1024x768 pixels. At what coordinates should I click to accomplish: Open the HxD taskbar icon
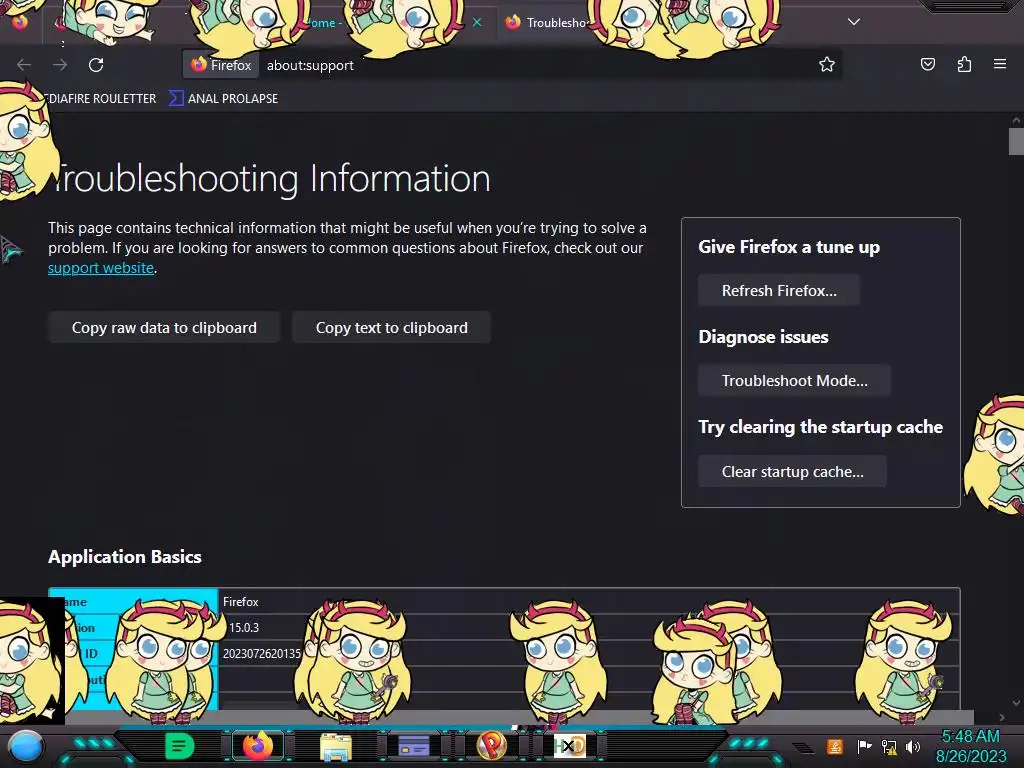click(569, 746)
